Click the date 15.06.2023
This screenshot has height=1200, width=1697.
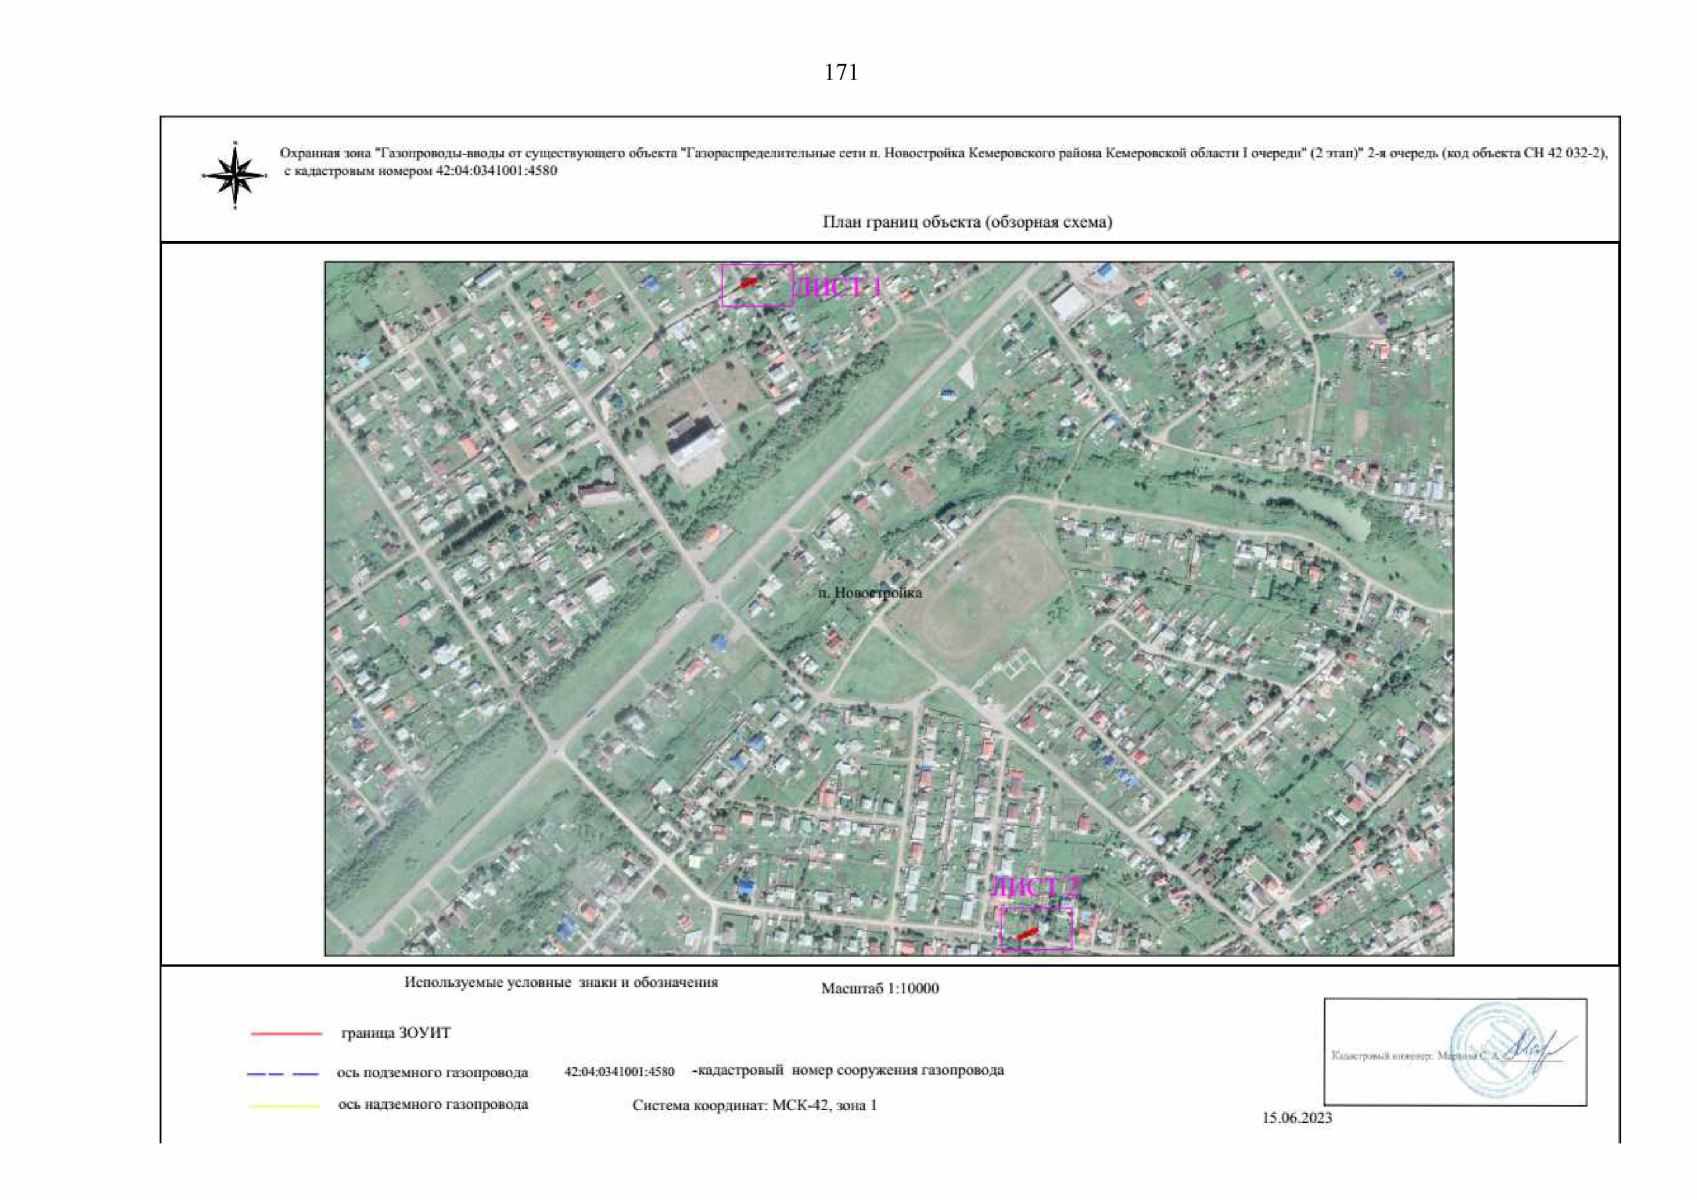(1297, 1118)
